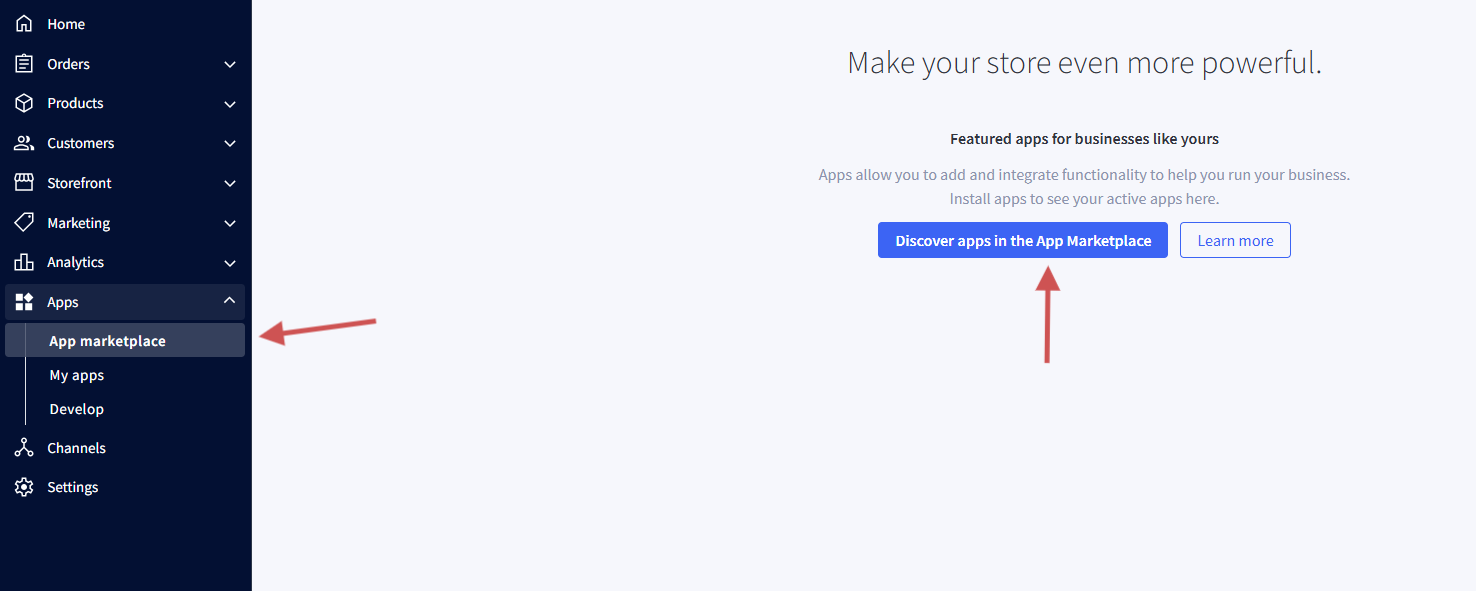The image size is (1476, 591).
Task: Click the Marketing tag icon
Action: 24,223
